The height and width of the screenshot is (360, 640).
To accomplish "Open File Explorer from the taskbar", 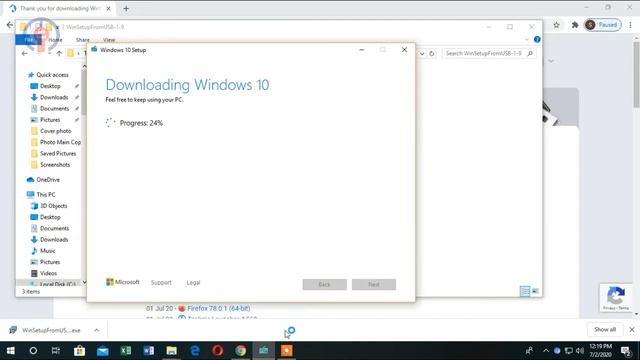I will click(171, 351).
